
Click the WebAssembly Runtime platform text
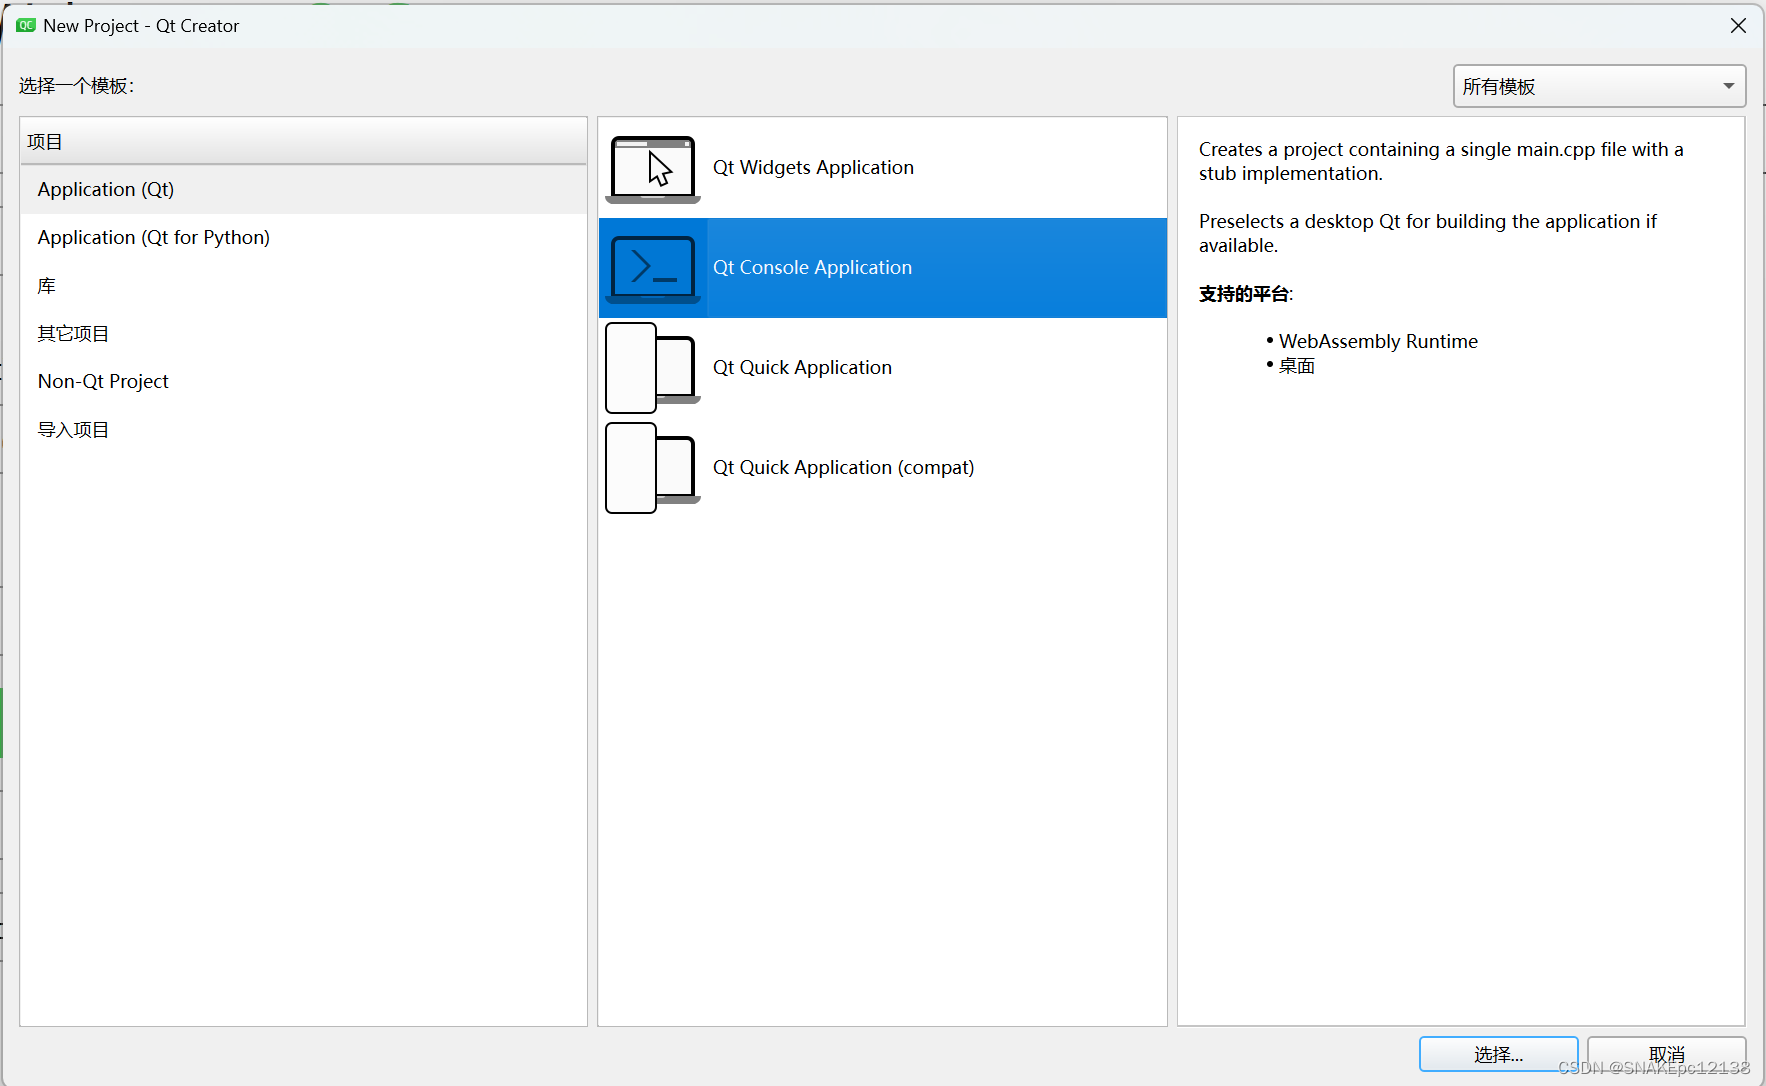point(1378,341)
